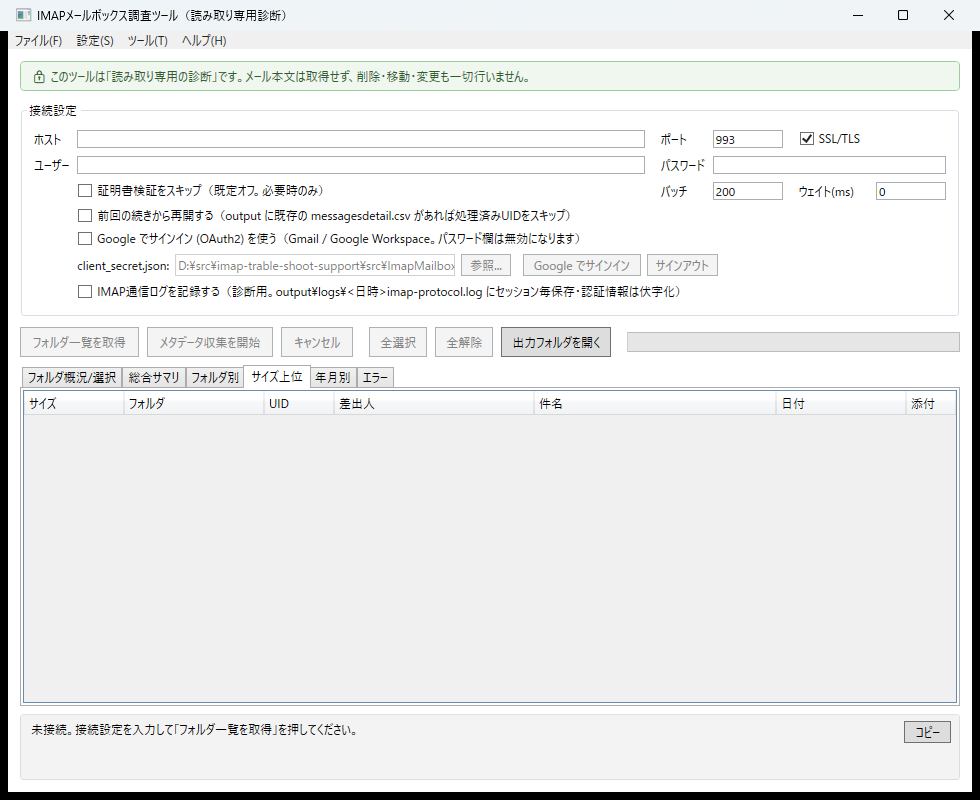Maximize the window
980x800 pixels.
(x=903, y=15)
